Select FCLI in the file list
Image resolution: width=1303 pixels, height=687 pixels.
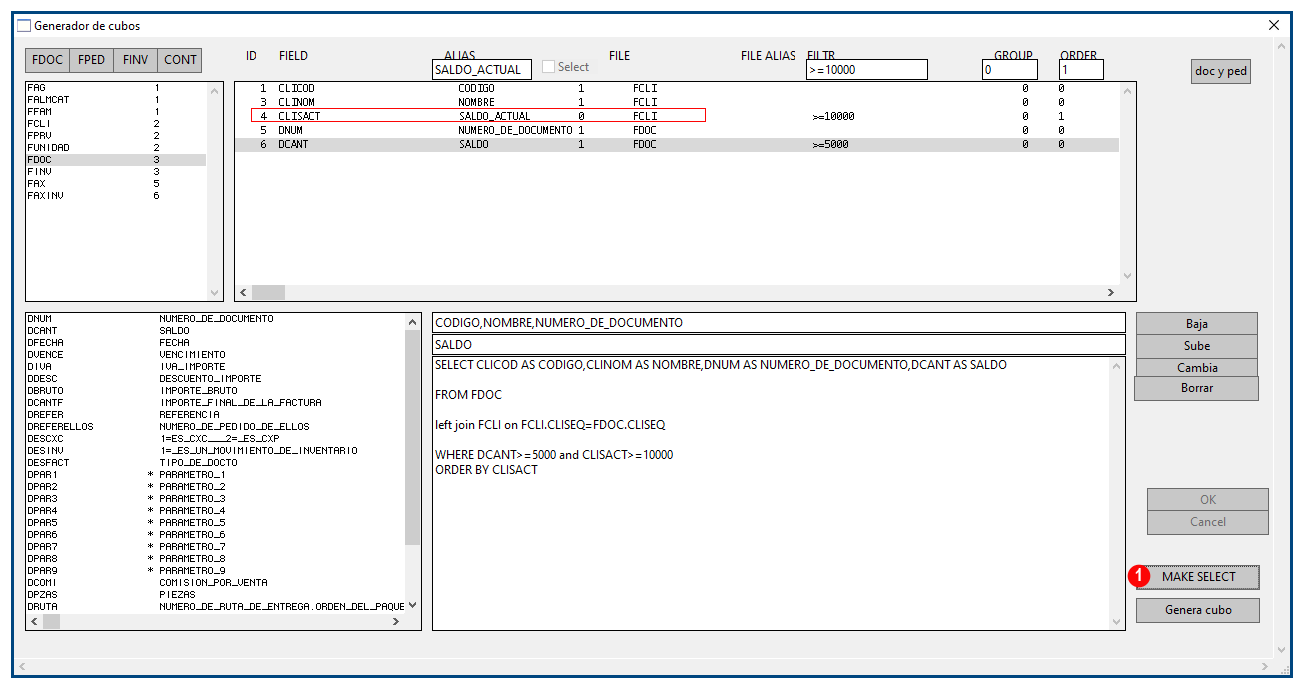pyautogui.click(x=115, y=124)
